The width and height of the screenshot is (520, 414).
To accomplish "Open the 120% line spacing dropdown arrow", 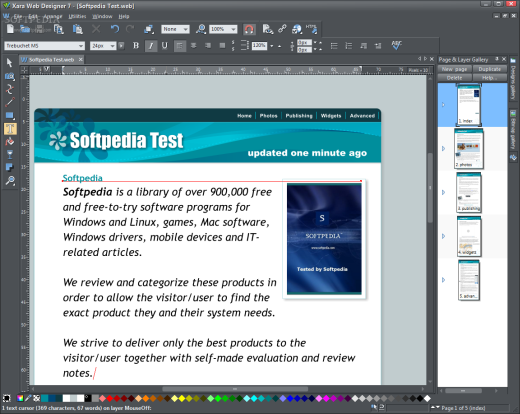I will (x=272, y=46).
